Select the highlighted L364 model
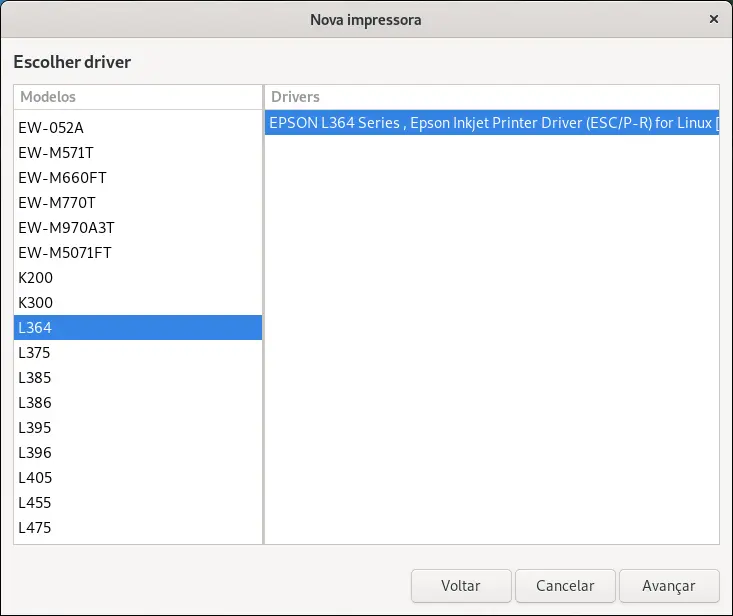The width and height of the screenshot is (733, 616). click(138, 328)
